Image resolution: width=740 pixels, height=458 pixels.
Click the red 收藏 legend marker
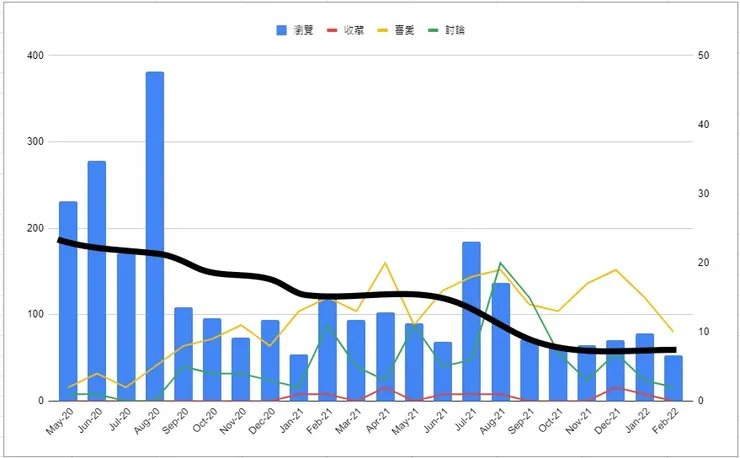[x=332, y=30]
